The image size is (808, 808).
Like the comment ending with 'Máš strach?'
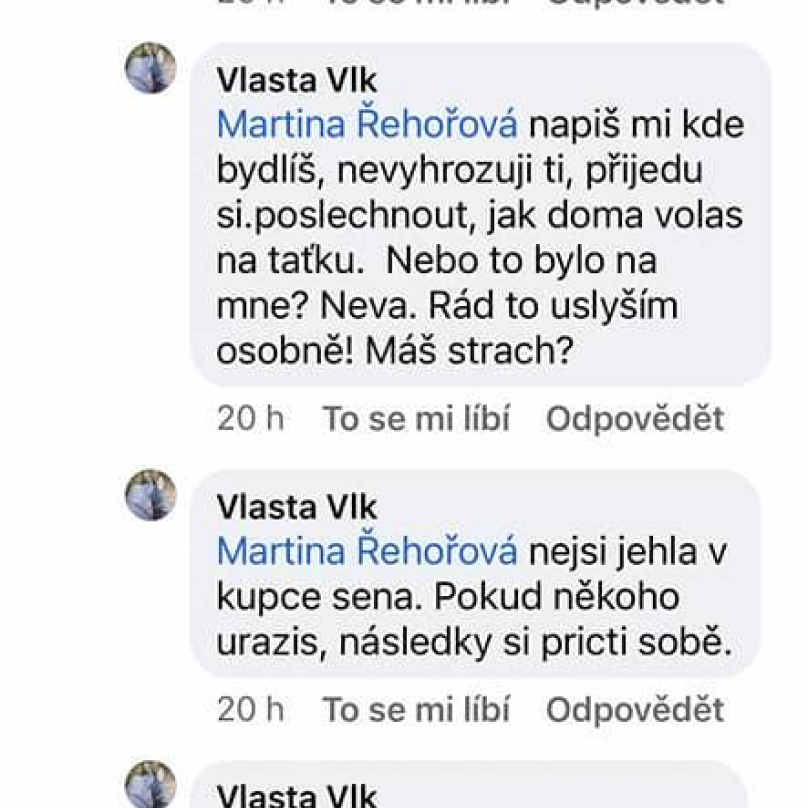pos(416,418)
